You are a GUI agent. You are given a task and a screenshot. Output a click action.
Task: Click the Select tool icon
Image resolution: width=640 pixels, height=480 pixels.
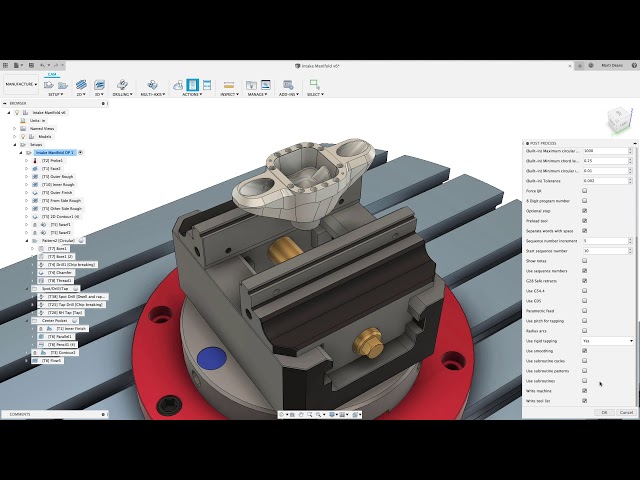click(x=315, y=84)
